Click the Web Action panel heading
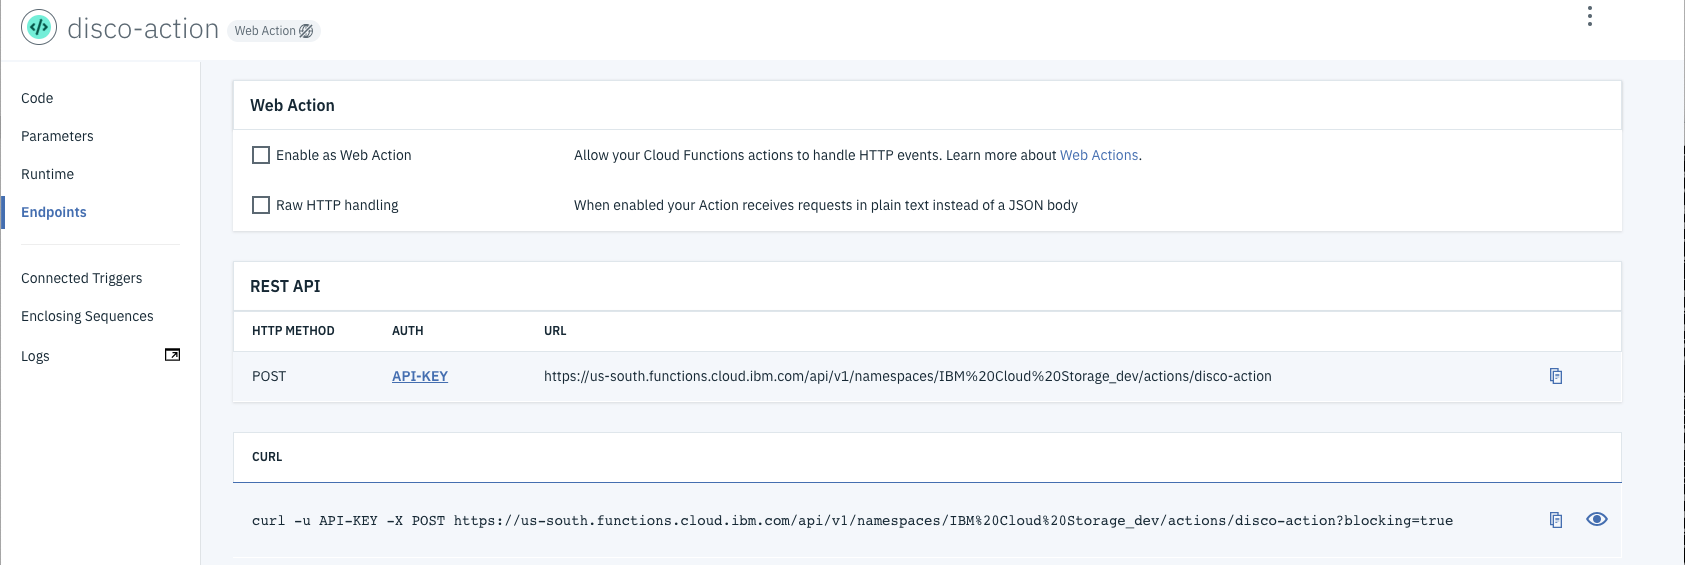Viewport: 1685px width, 565px height. [x=292, y=105]
